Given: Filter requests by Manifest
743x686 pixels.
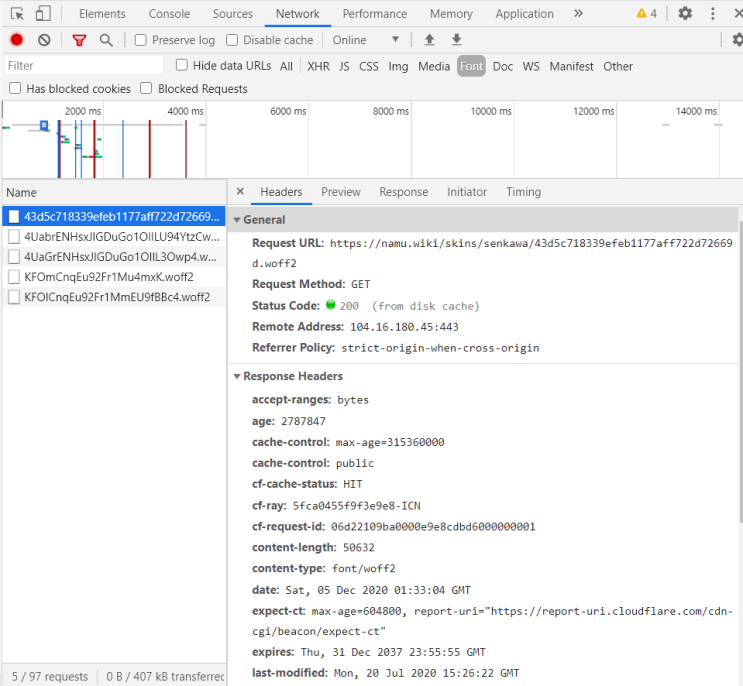Looking at the screenshot, I should click(x=571, y=66).
